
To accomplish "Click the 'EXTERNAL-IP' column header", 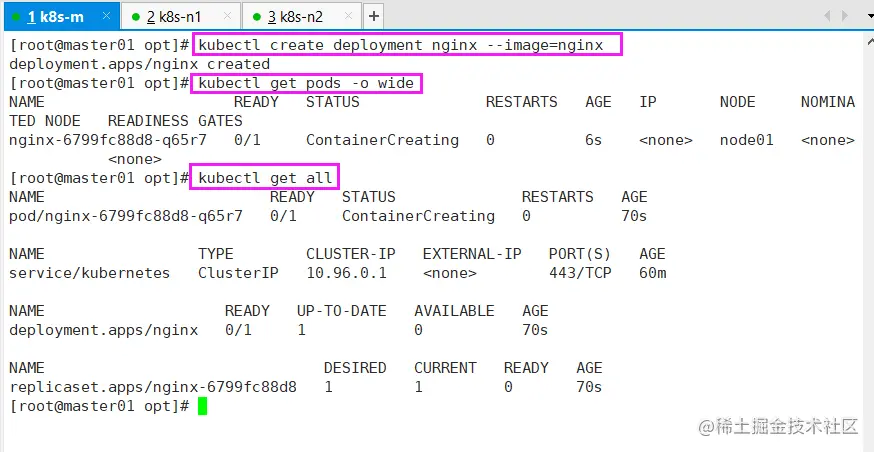I will click(x=472, y=254).
